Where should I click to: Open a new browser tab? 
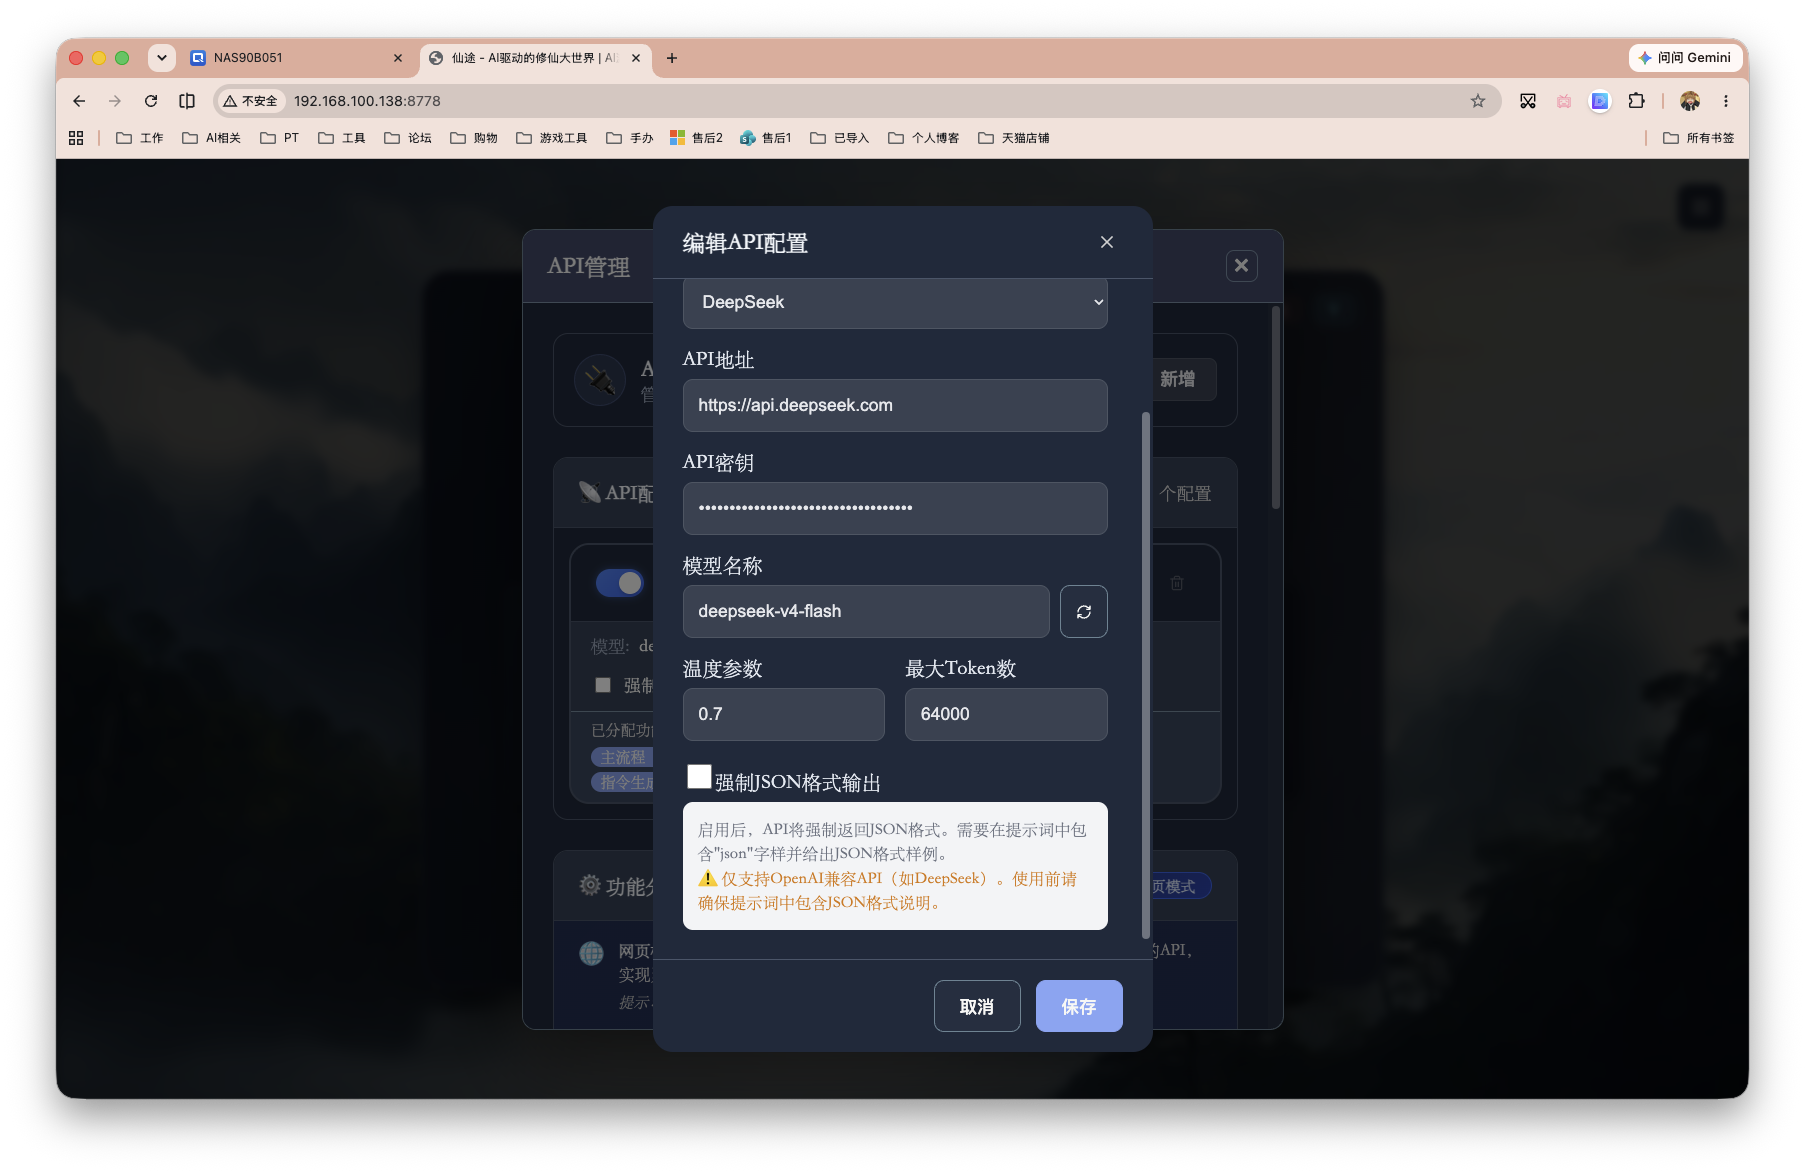(672, 58)
